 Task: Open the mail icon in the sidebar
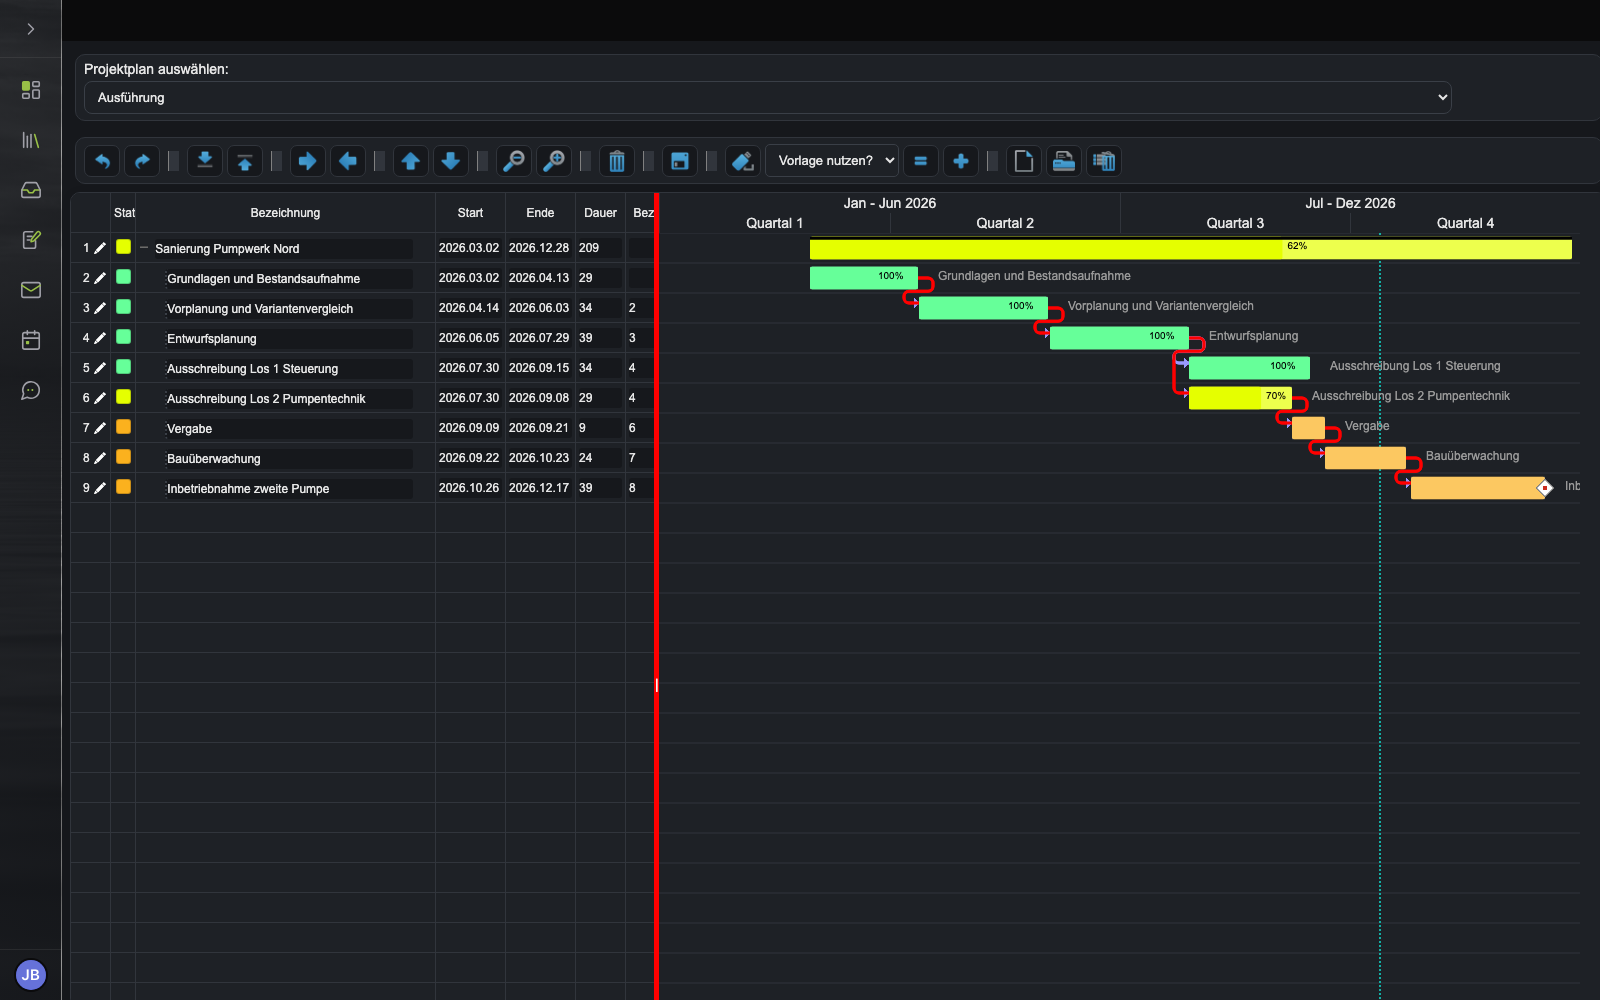31,290
